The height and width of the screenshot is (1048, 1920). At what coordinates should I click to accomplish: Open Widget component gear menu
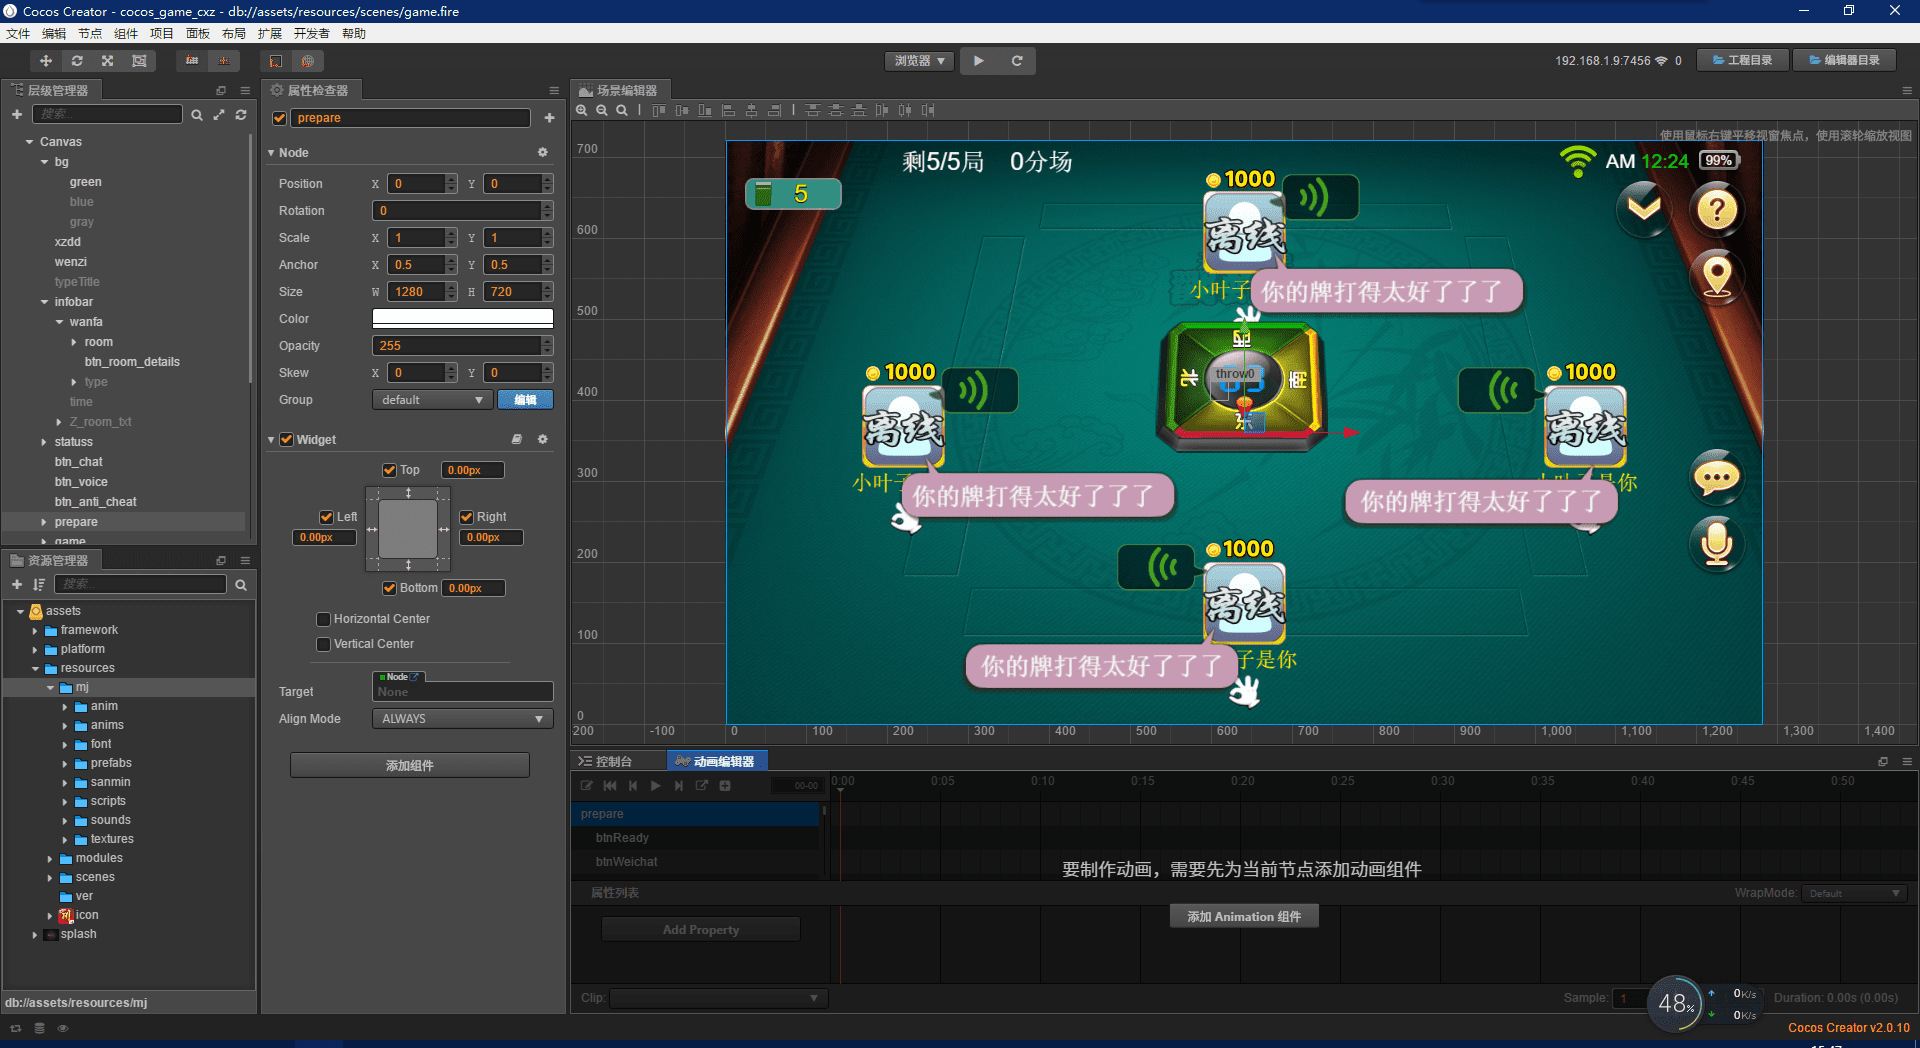click(543, 440)
